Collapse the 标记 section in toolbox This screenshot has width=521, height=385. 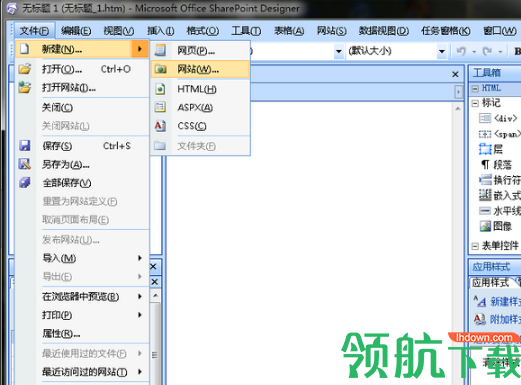[475, 103]
